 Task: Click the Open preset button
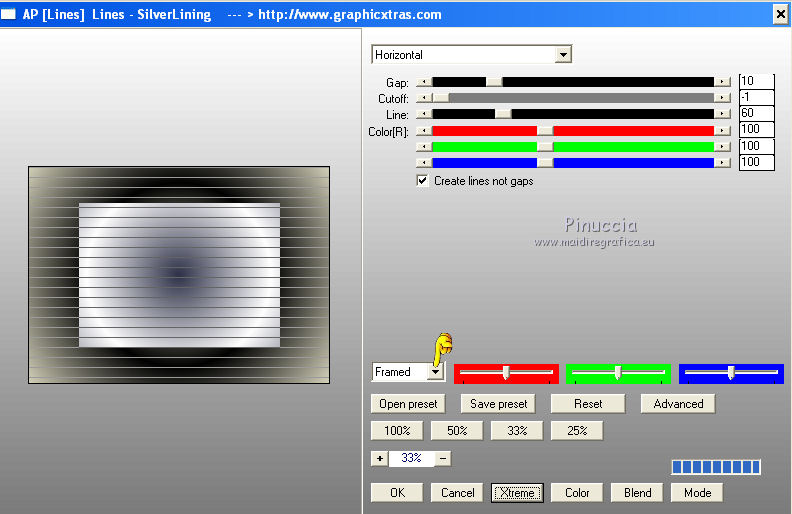(x=408, y=404)
